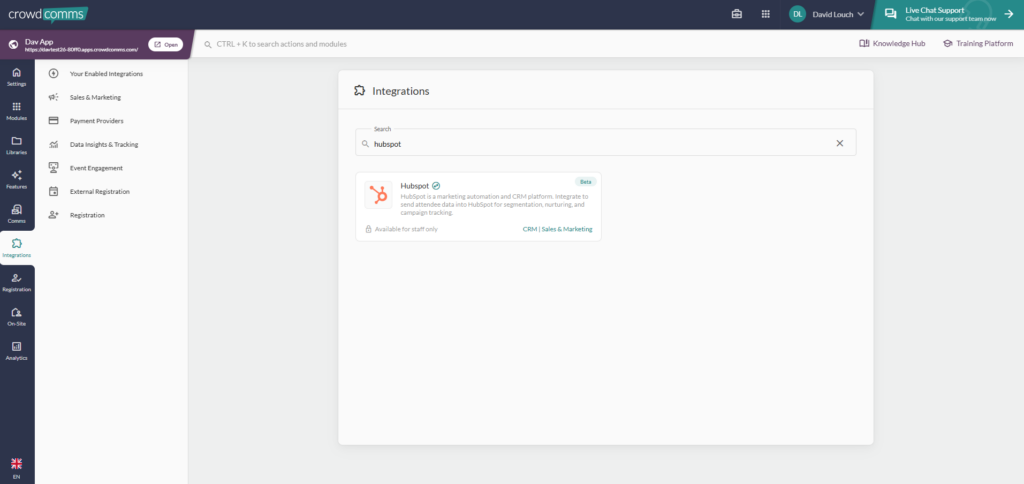Click the integrations search input field

pos(600,143)
